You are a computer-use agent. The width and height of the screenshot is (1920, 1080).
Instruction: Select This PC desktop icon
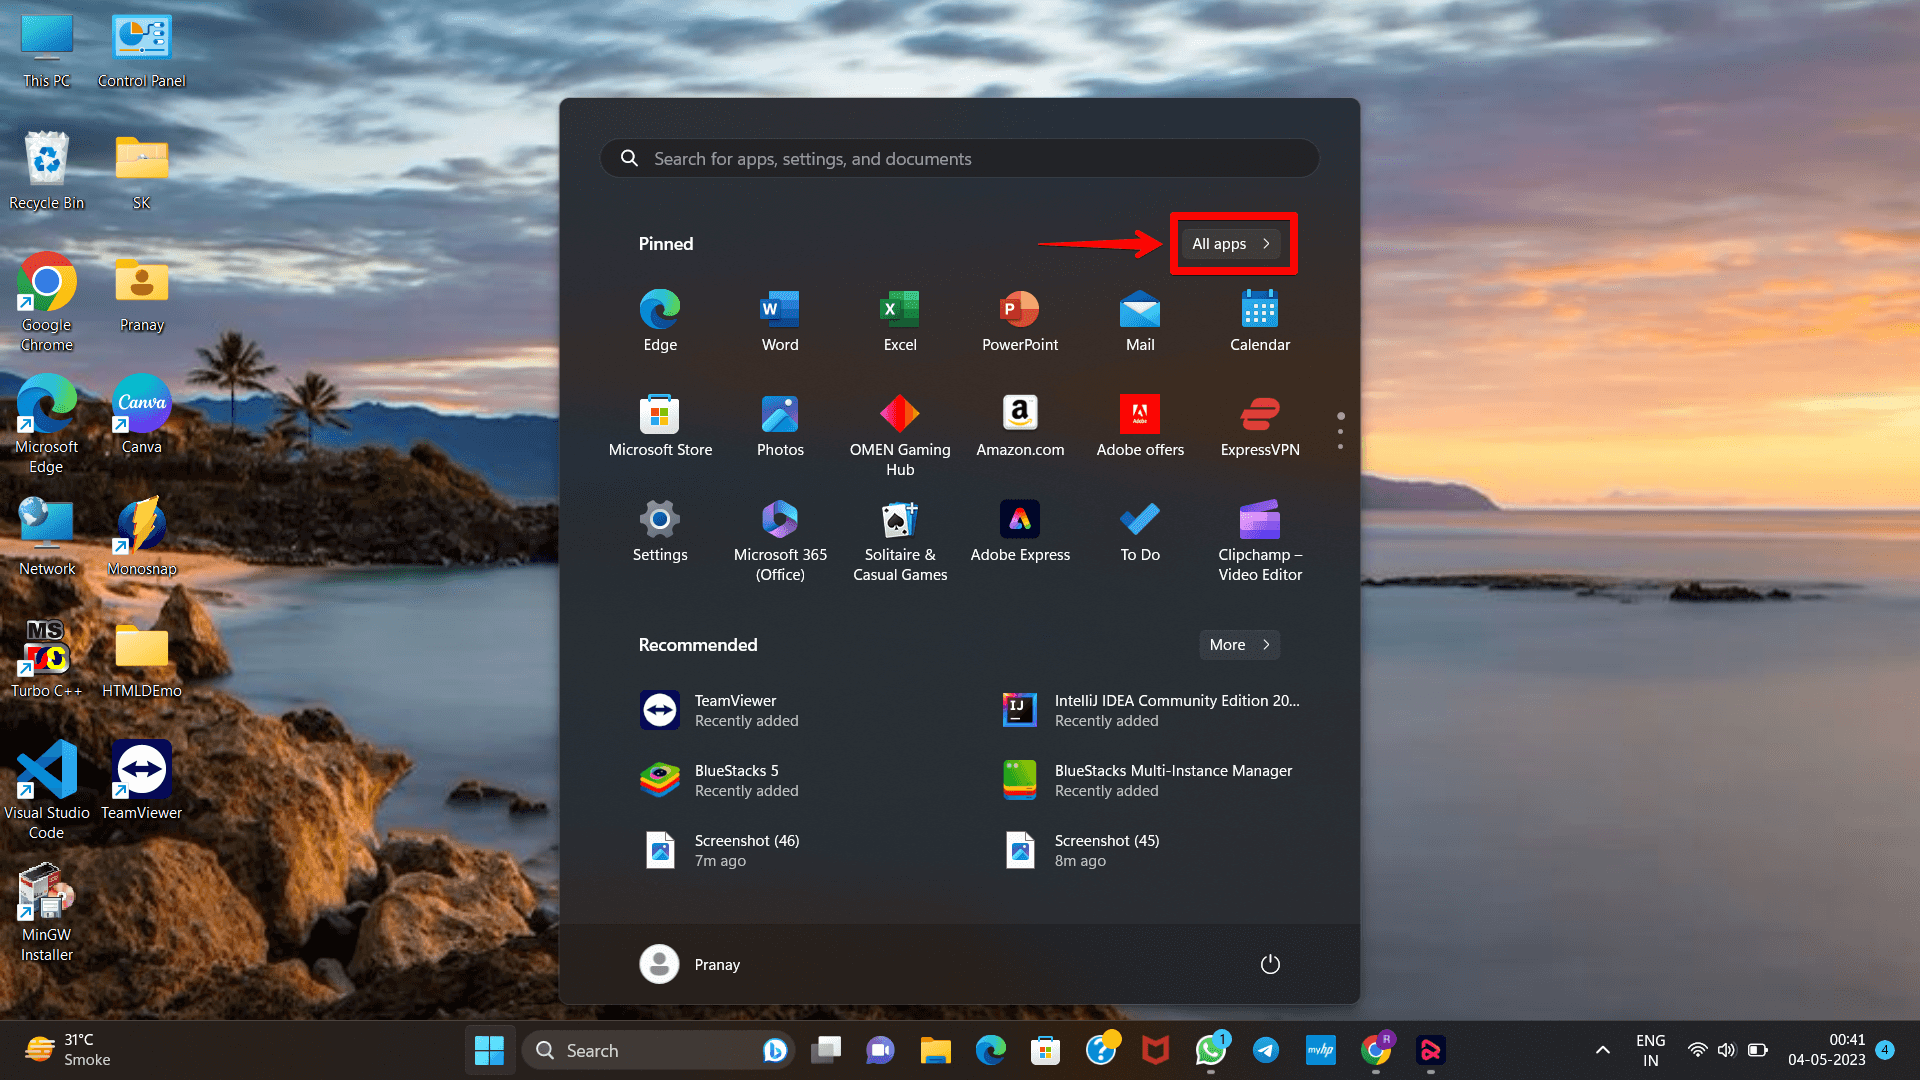click(x=47, y=51)
